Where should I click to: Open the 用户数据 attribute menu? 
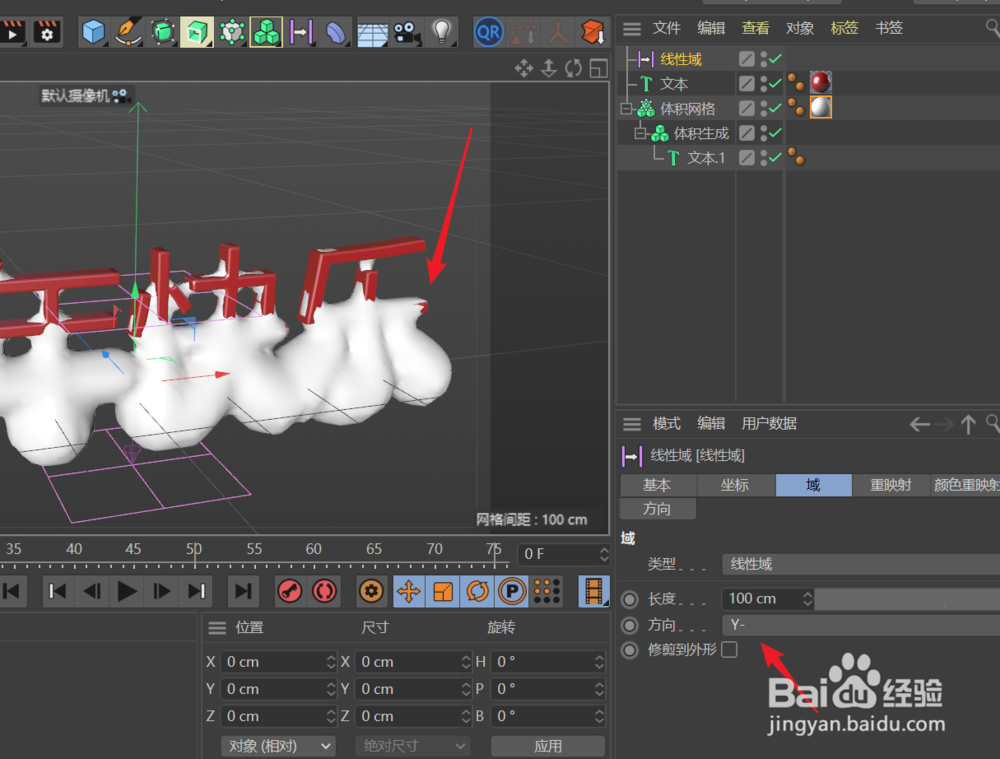coord(768,424)
